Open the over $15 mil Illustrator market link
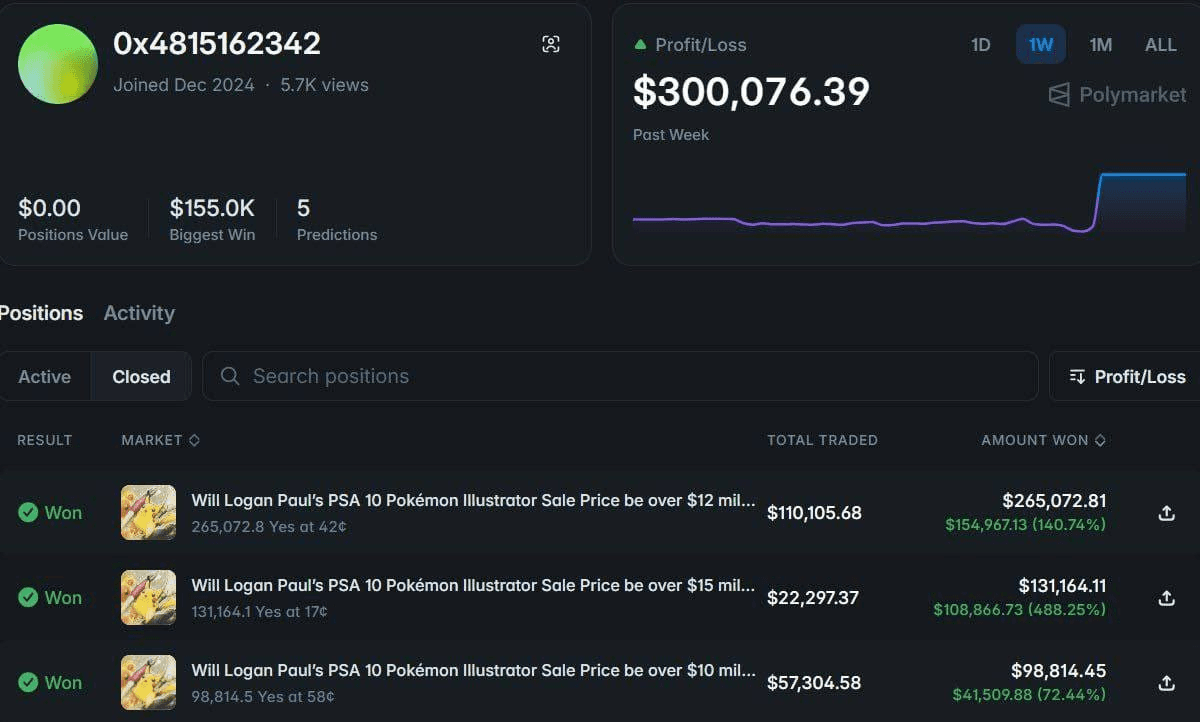 473,586
